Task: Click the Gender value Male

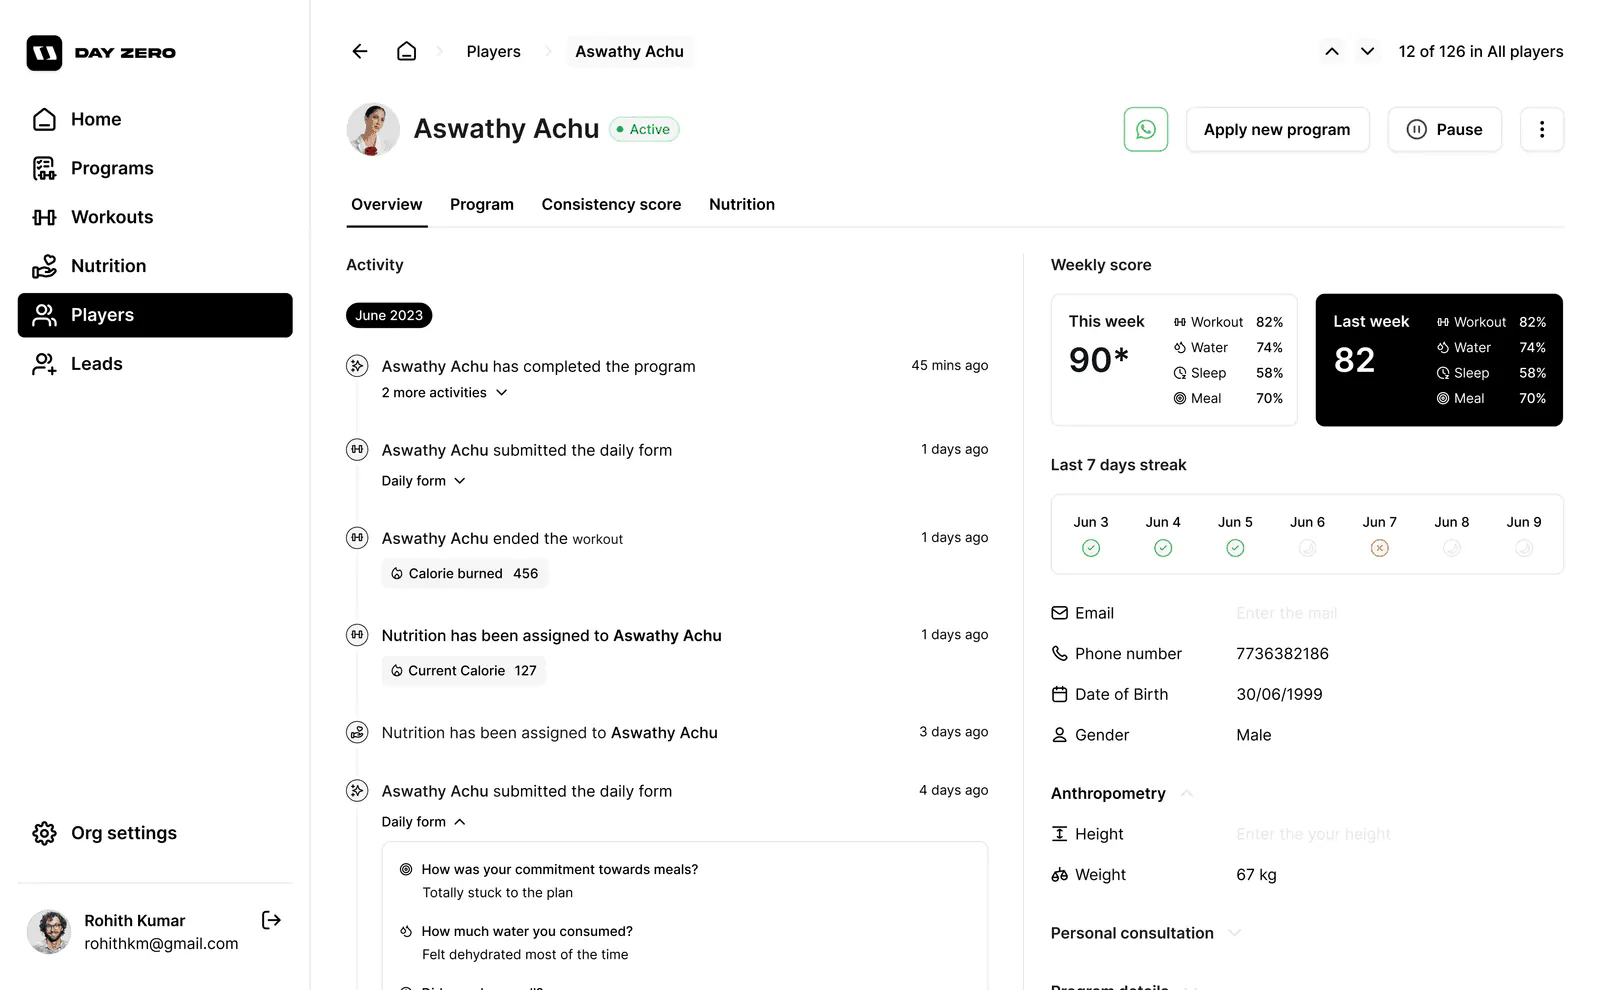Action: [x=1253, y=735]
